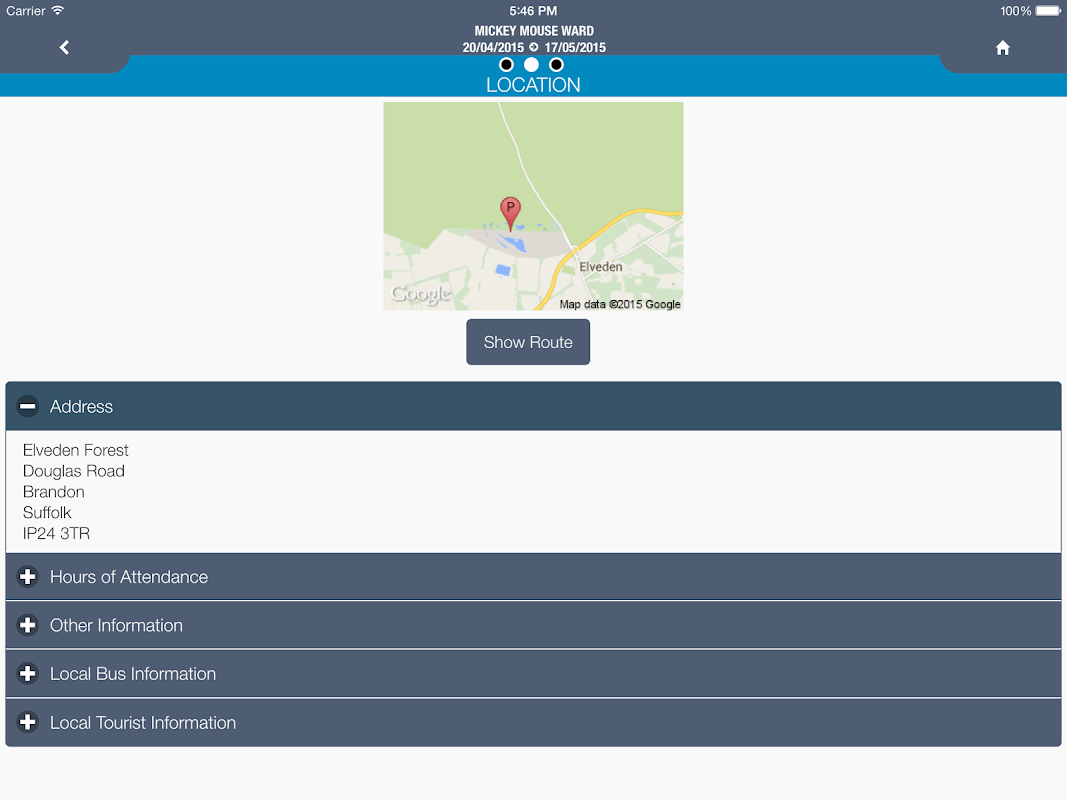Click the Elveden label on map

[600, 267]
